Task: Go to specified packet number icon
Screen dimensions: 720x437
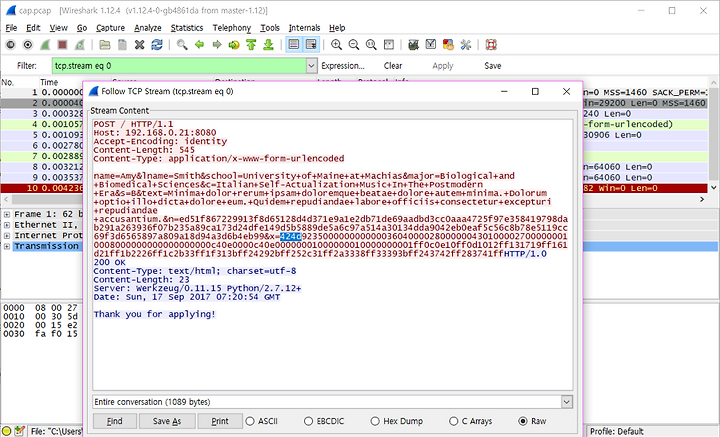Action: click(x=234, y=45)
